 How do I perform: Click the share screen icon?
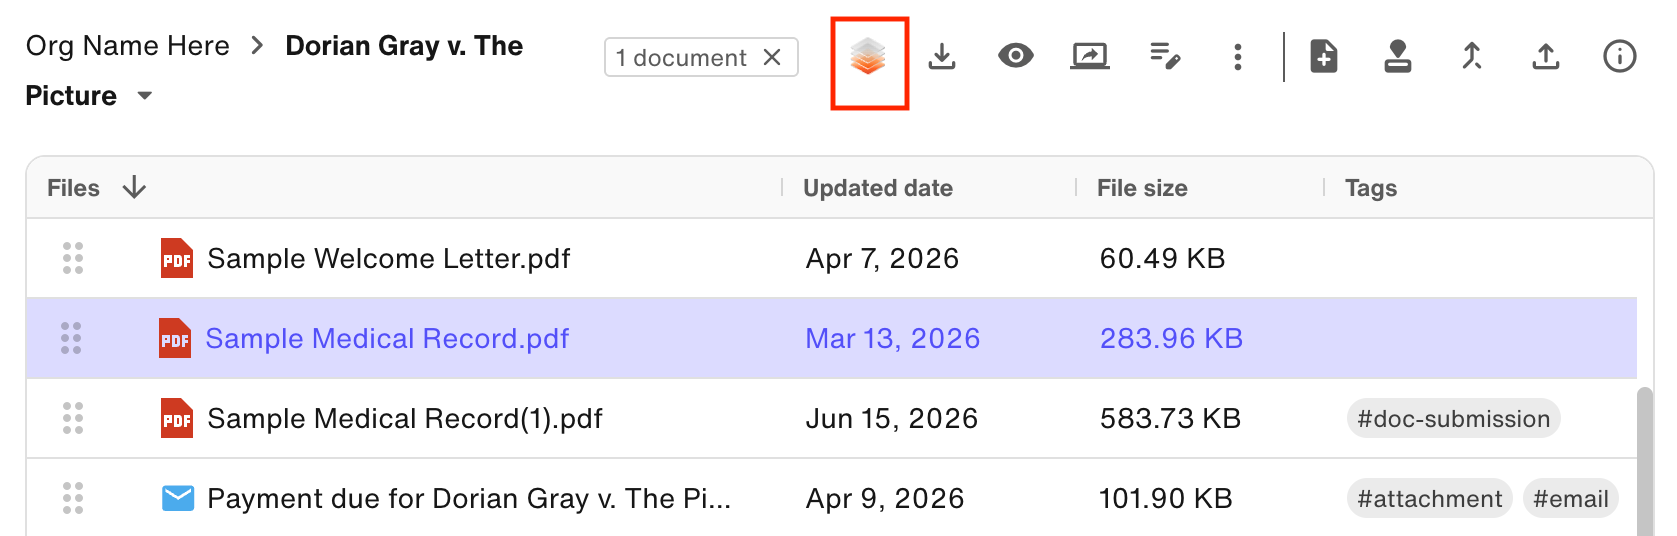click(x=1090, y=56)
